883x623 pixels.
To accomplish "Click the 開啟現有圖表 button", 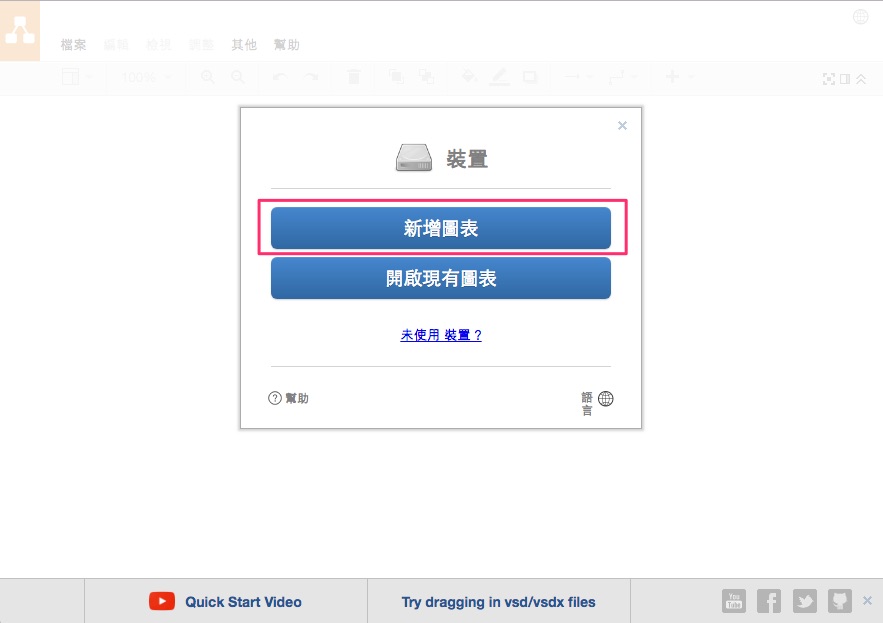I will (441, 278).
